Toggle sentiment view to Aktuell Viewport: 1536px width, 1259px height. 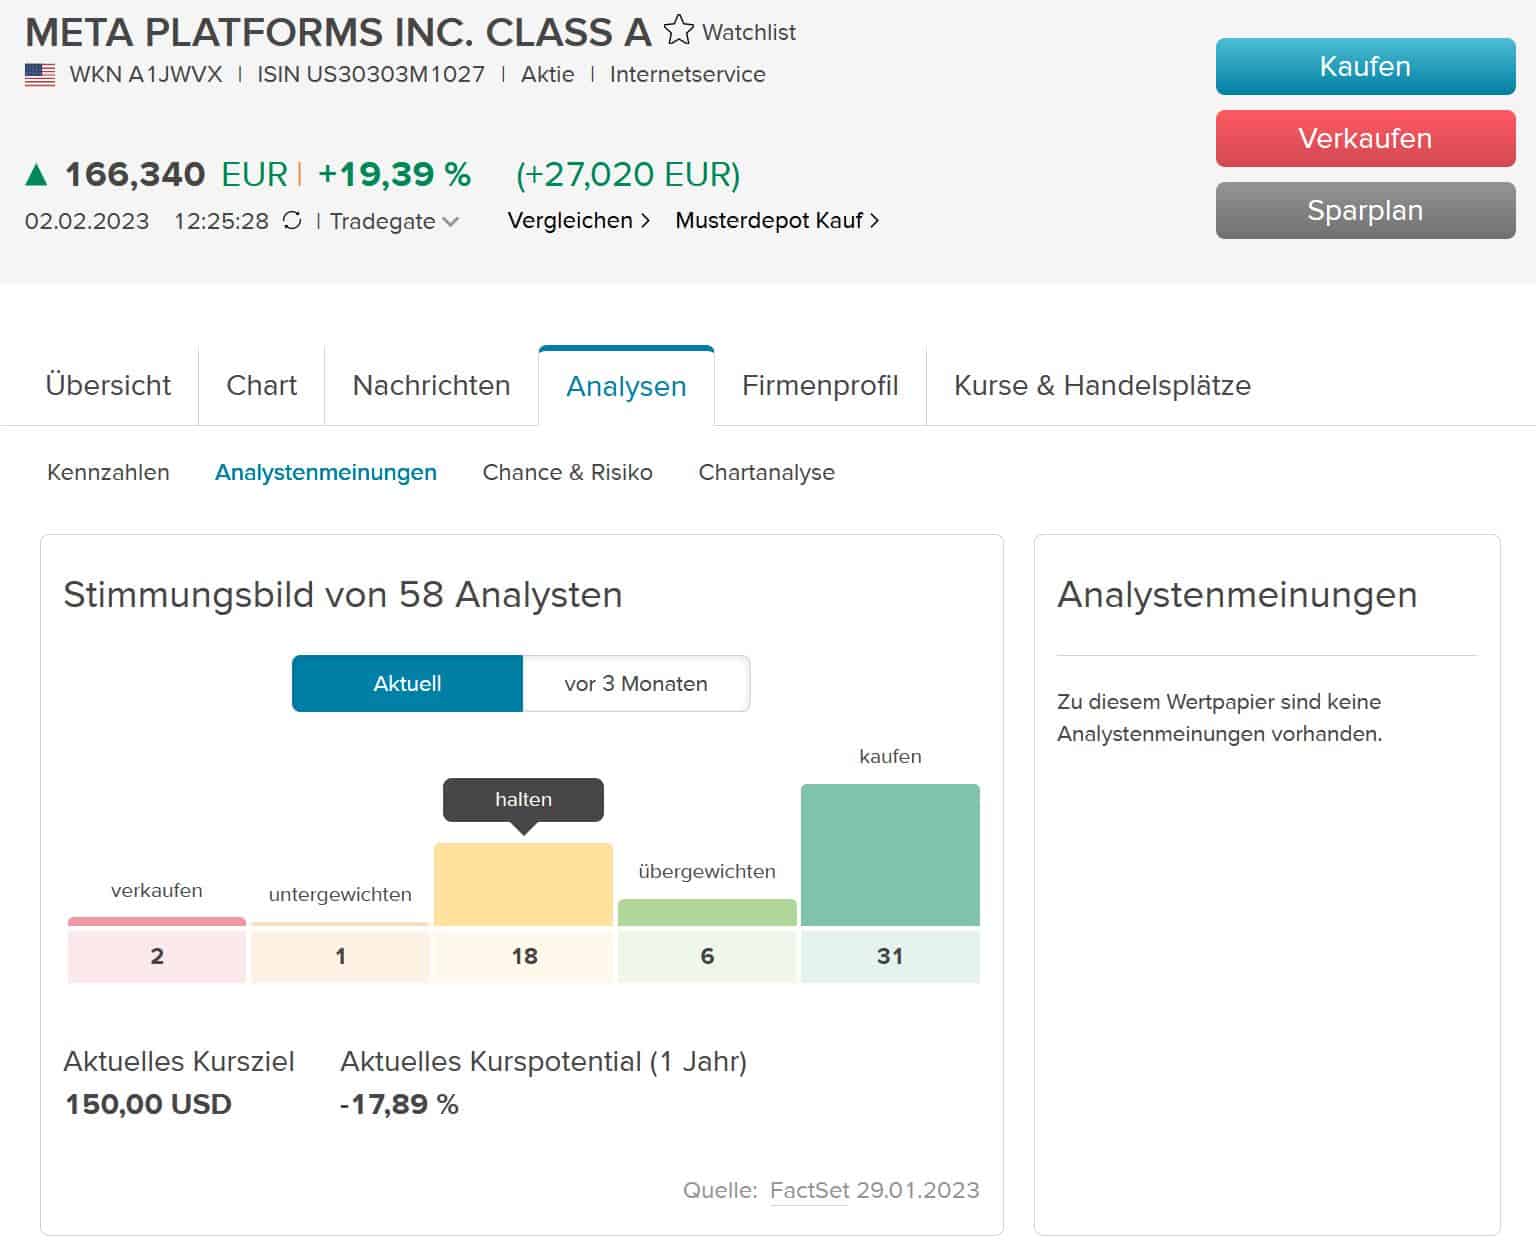[x=407, y=684]
